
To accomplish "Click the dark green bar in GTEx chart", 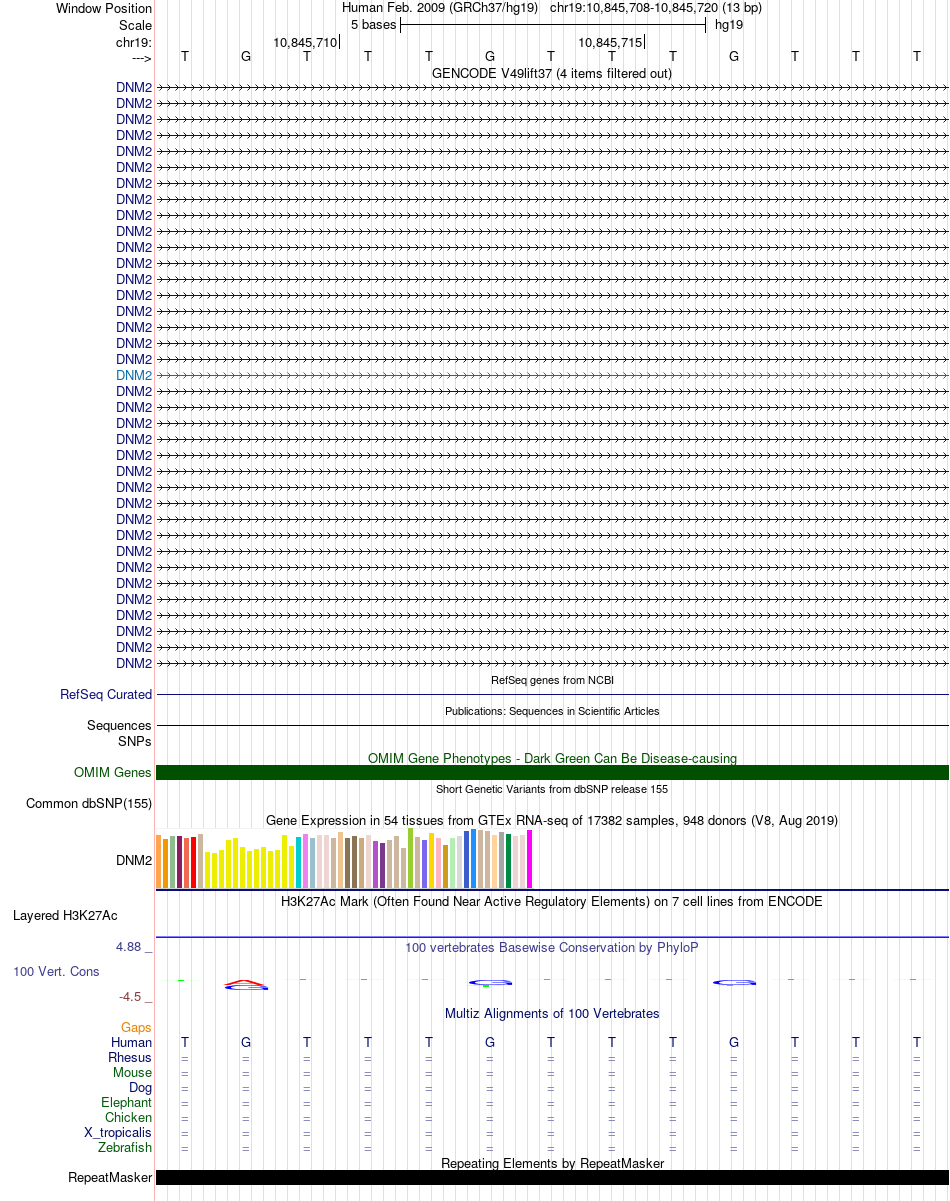I will point(509,861).
